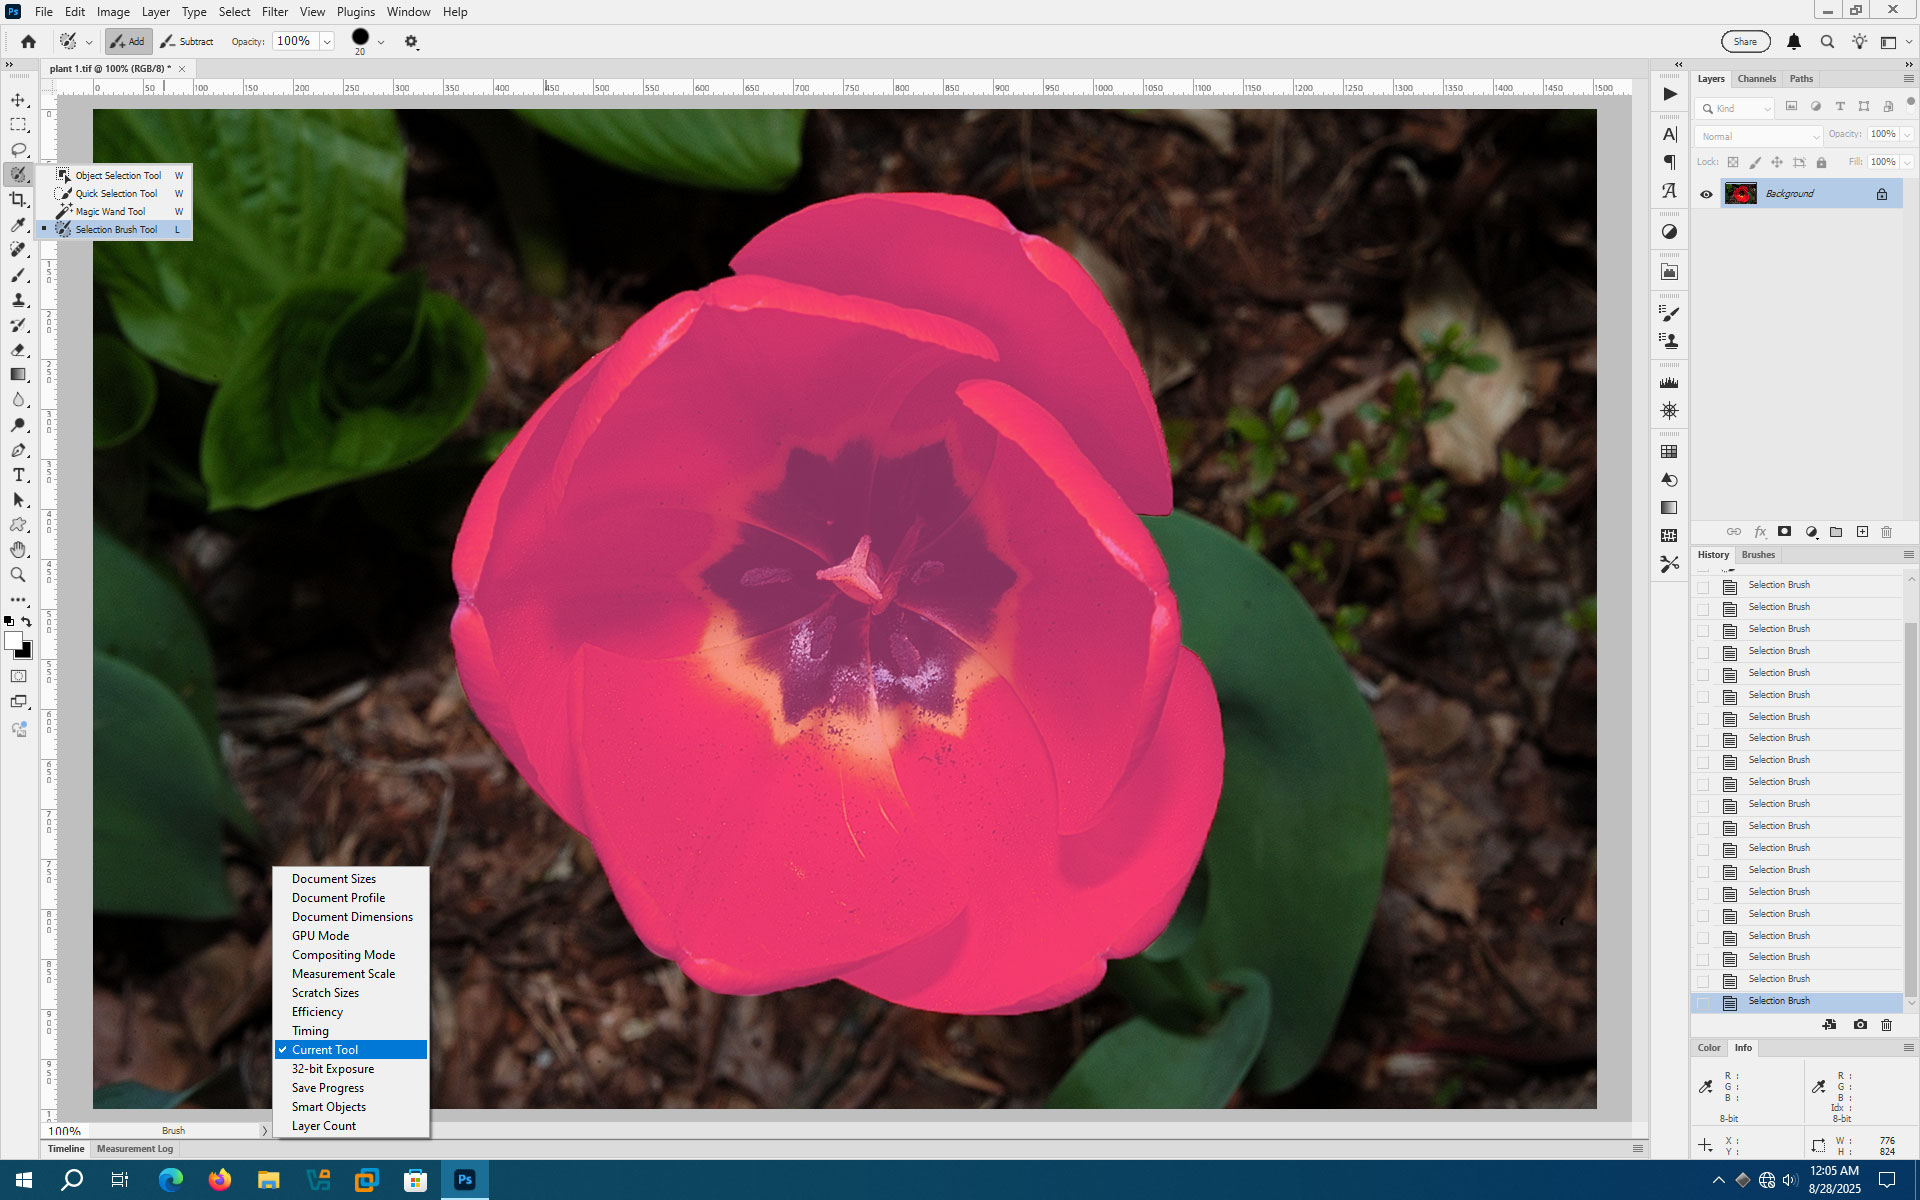
Task: Open the Filter menu
Action: [x=275, y=11]
